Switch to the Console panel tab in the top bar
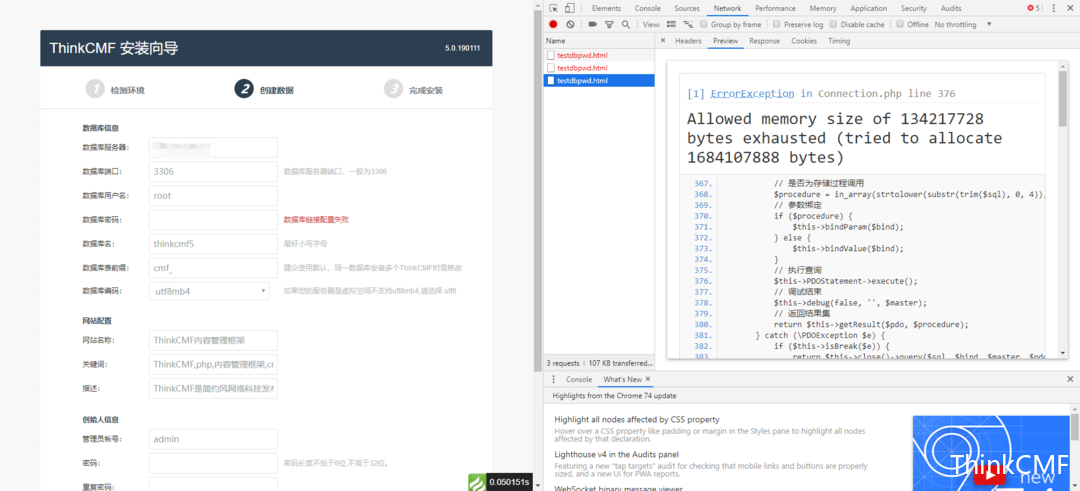The height and width of the screenshot is (491, 1080). pos(647,8)
